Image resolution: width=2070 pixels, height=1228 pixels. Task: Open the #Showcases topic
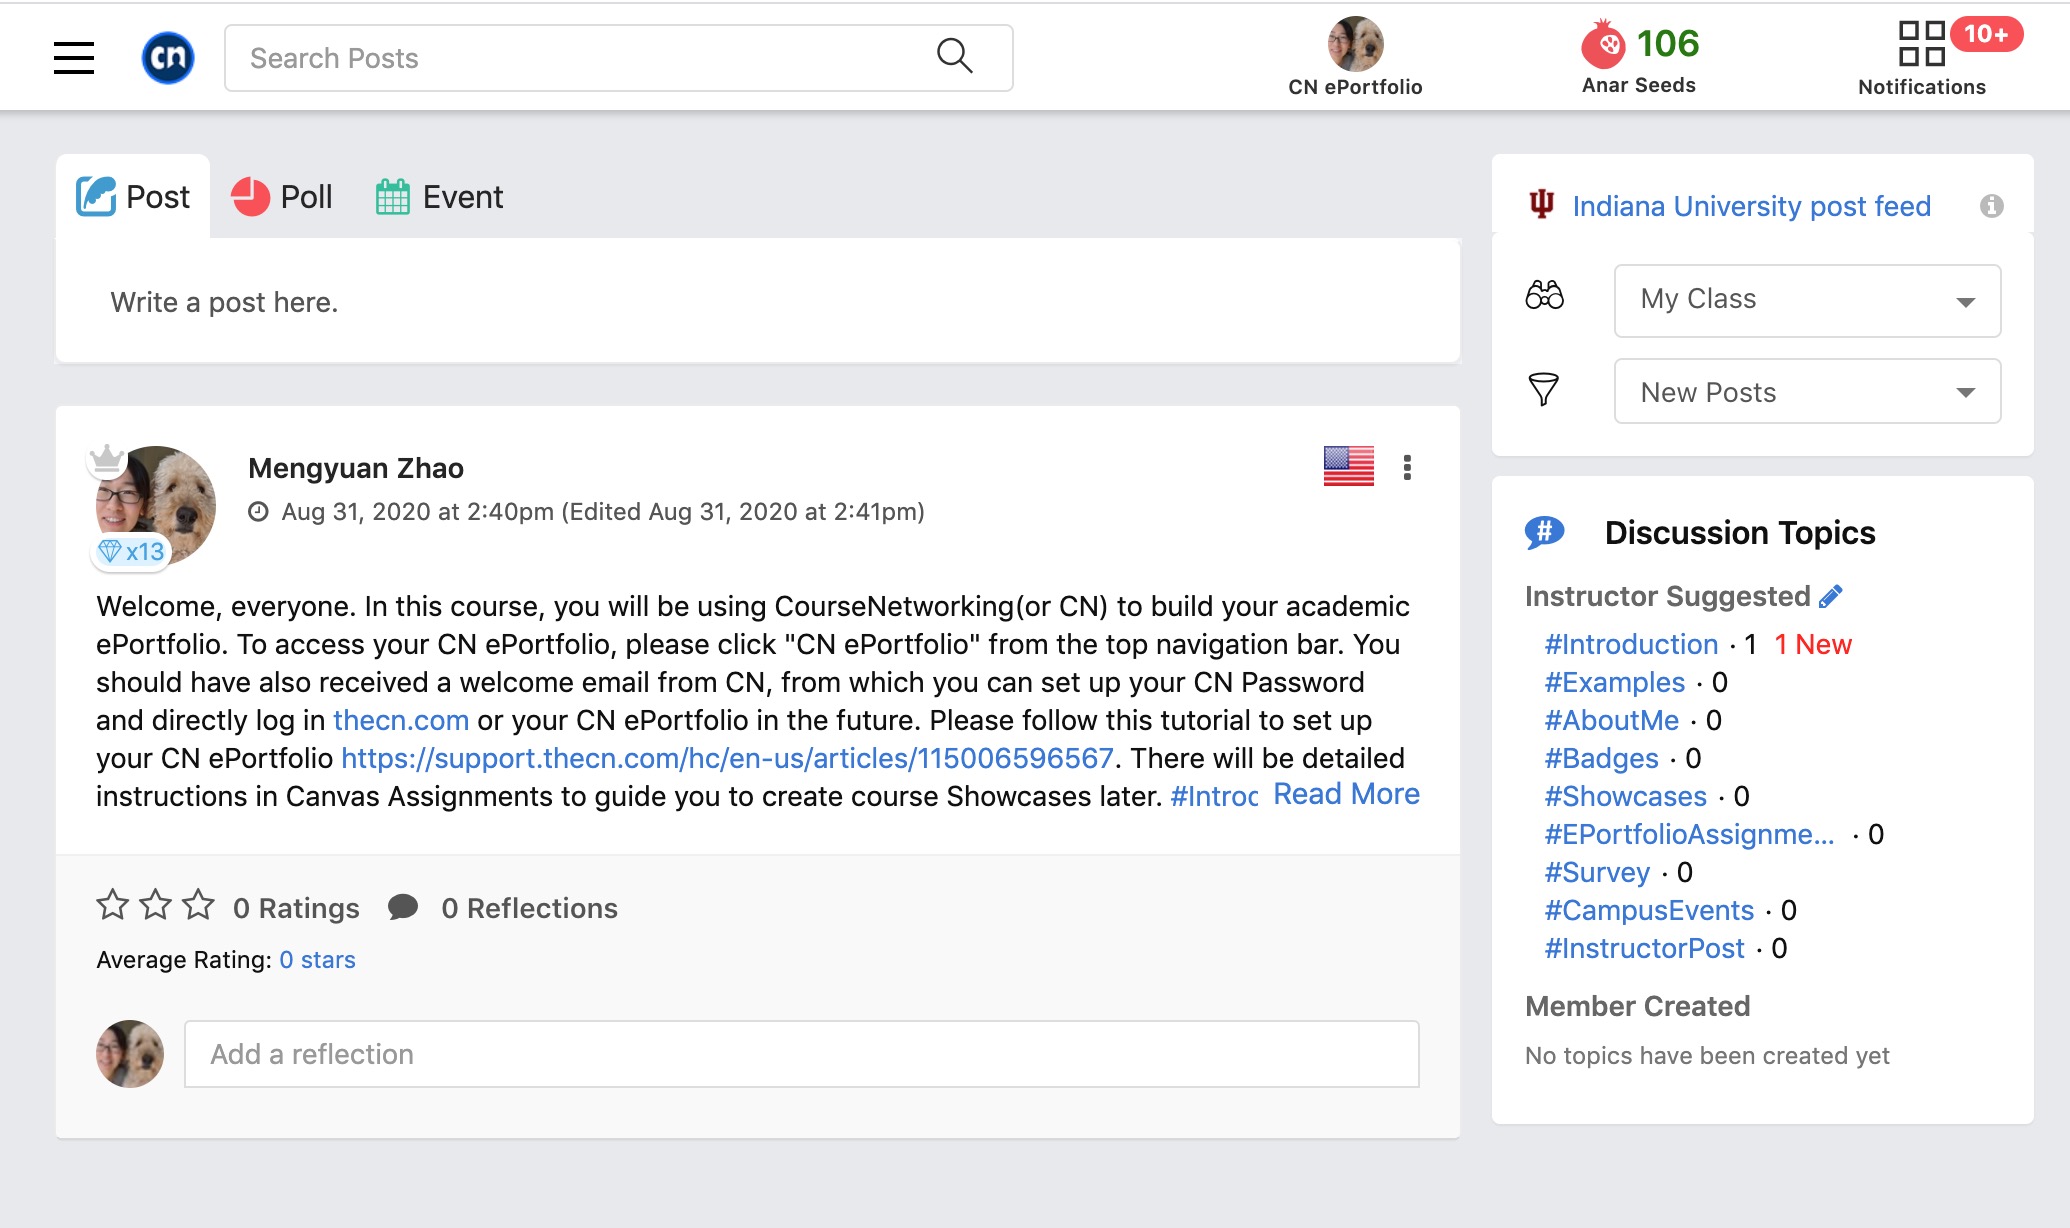1625,796
